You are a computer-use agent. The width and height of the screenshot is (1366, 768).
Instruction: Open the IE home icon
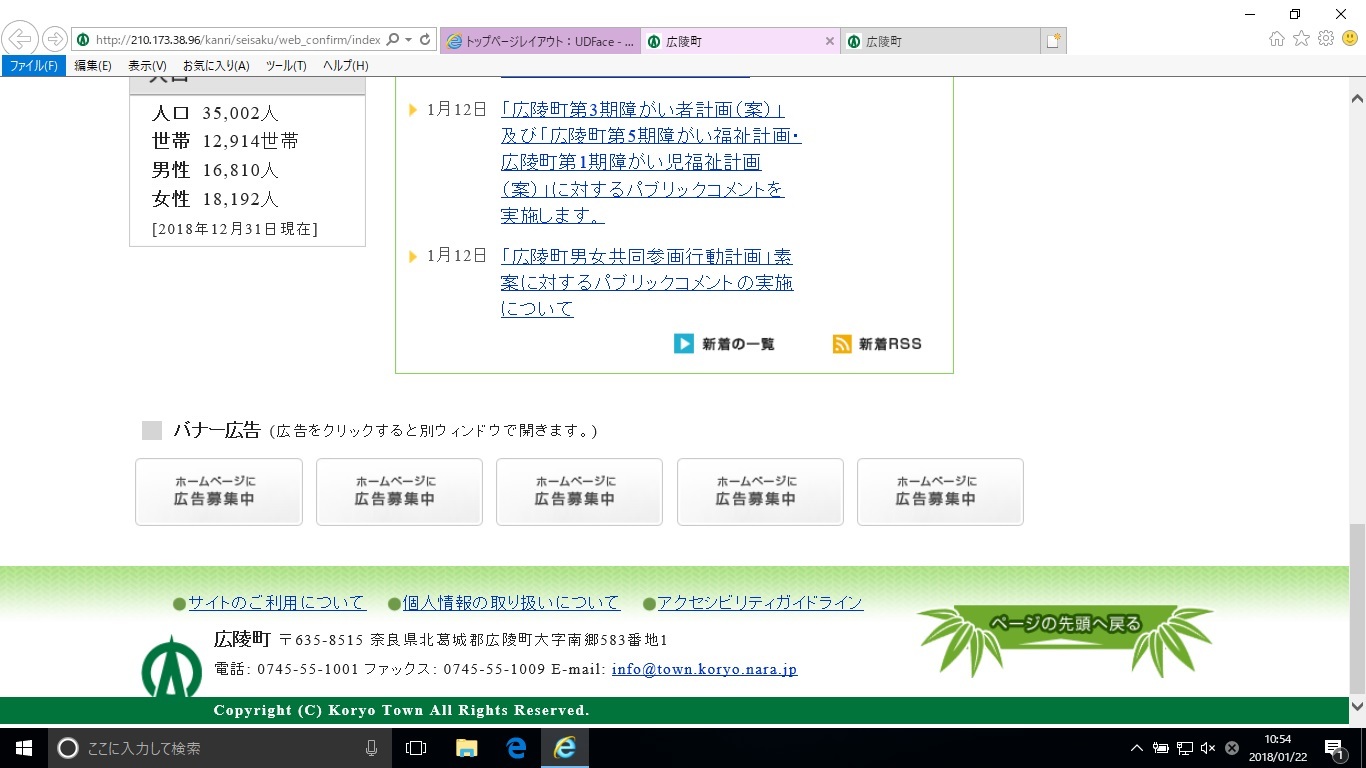pos(1276,39)
